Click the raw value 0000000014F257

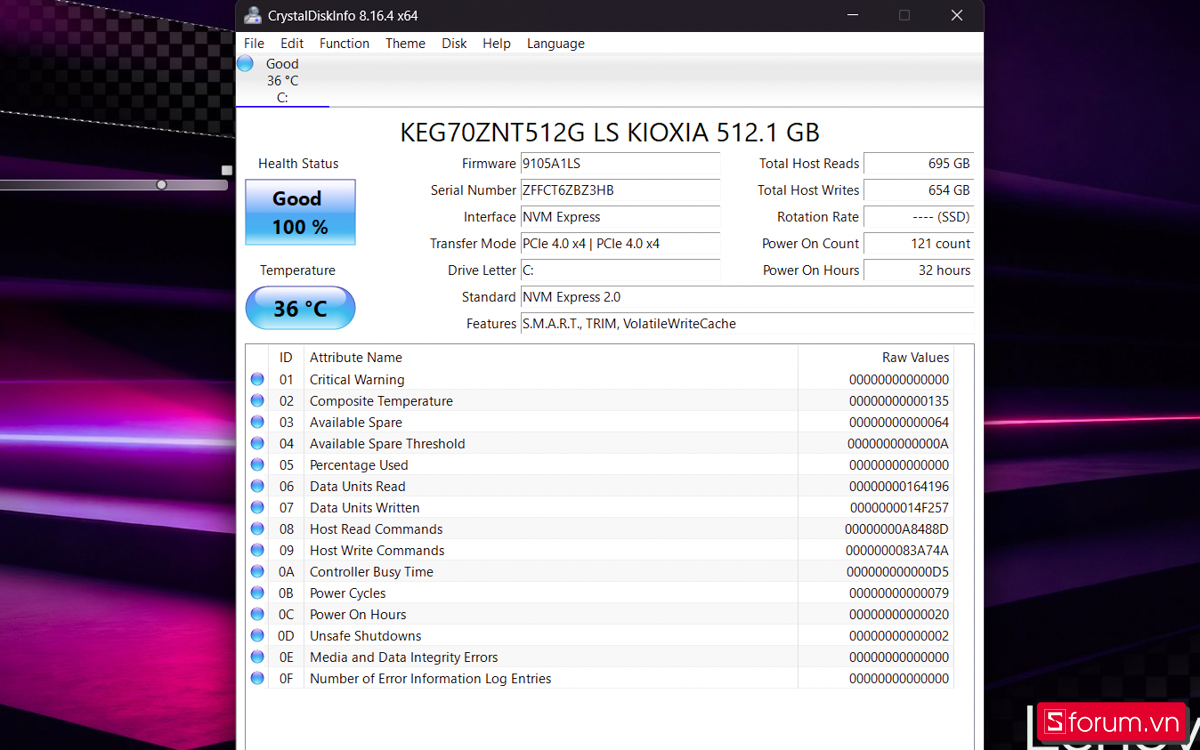899,508
